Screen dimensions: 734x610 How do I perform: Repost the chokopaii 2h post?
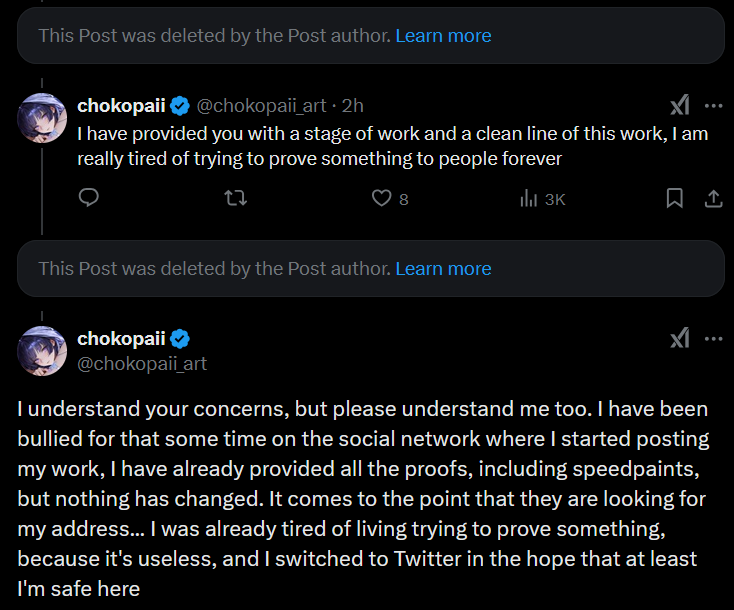pos(236,199)
